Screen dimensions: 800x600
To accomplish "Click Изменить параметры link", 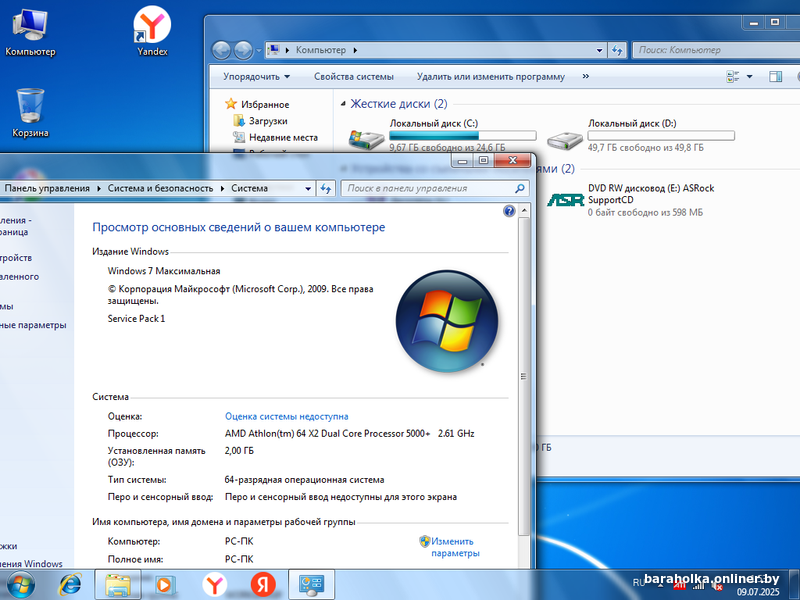I will coord(455,547).
